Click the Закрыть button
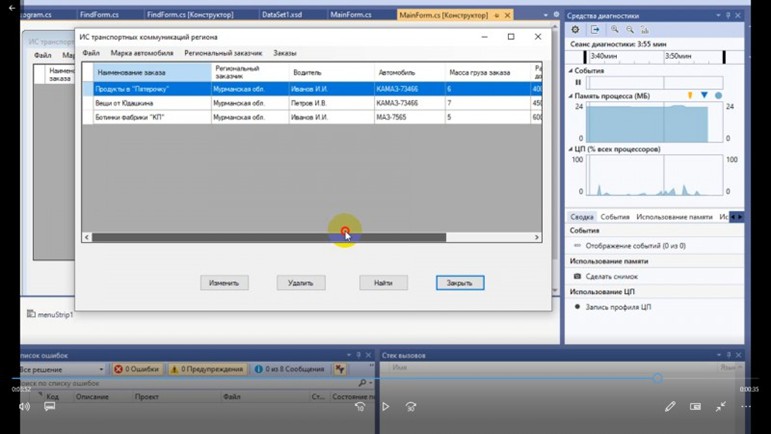The height and width of the screenshot is (434, 771). pyautogui.click(x=460, y=283)
